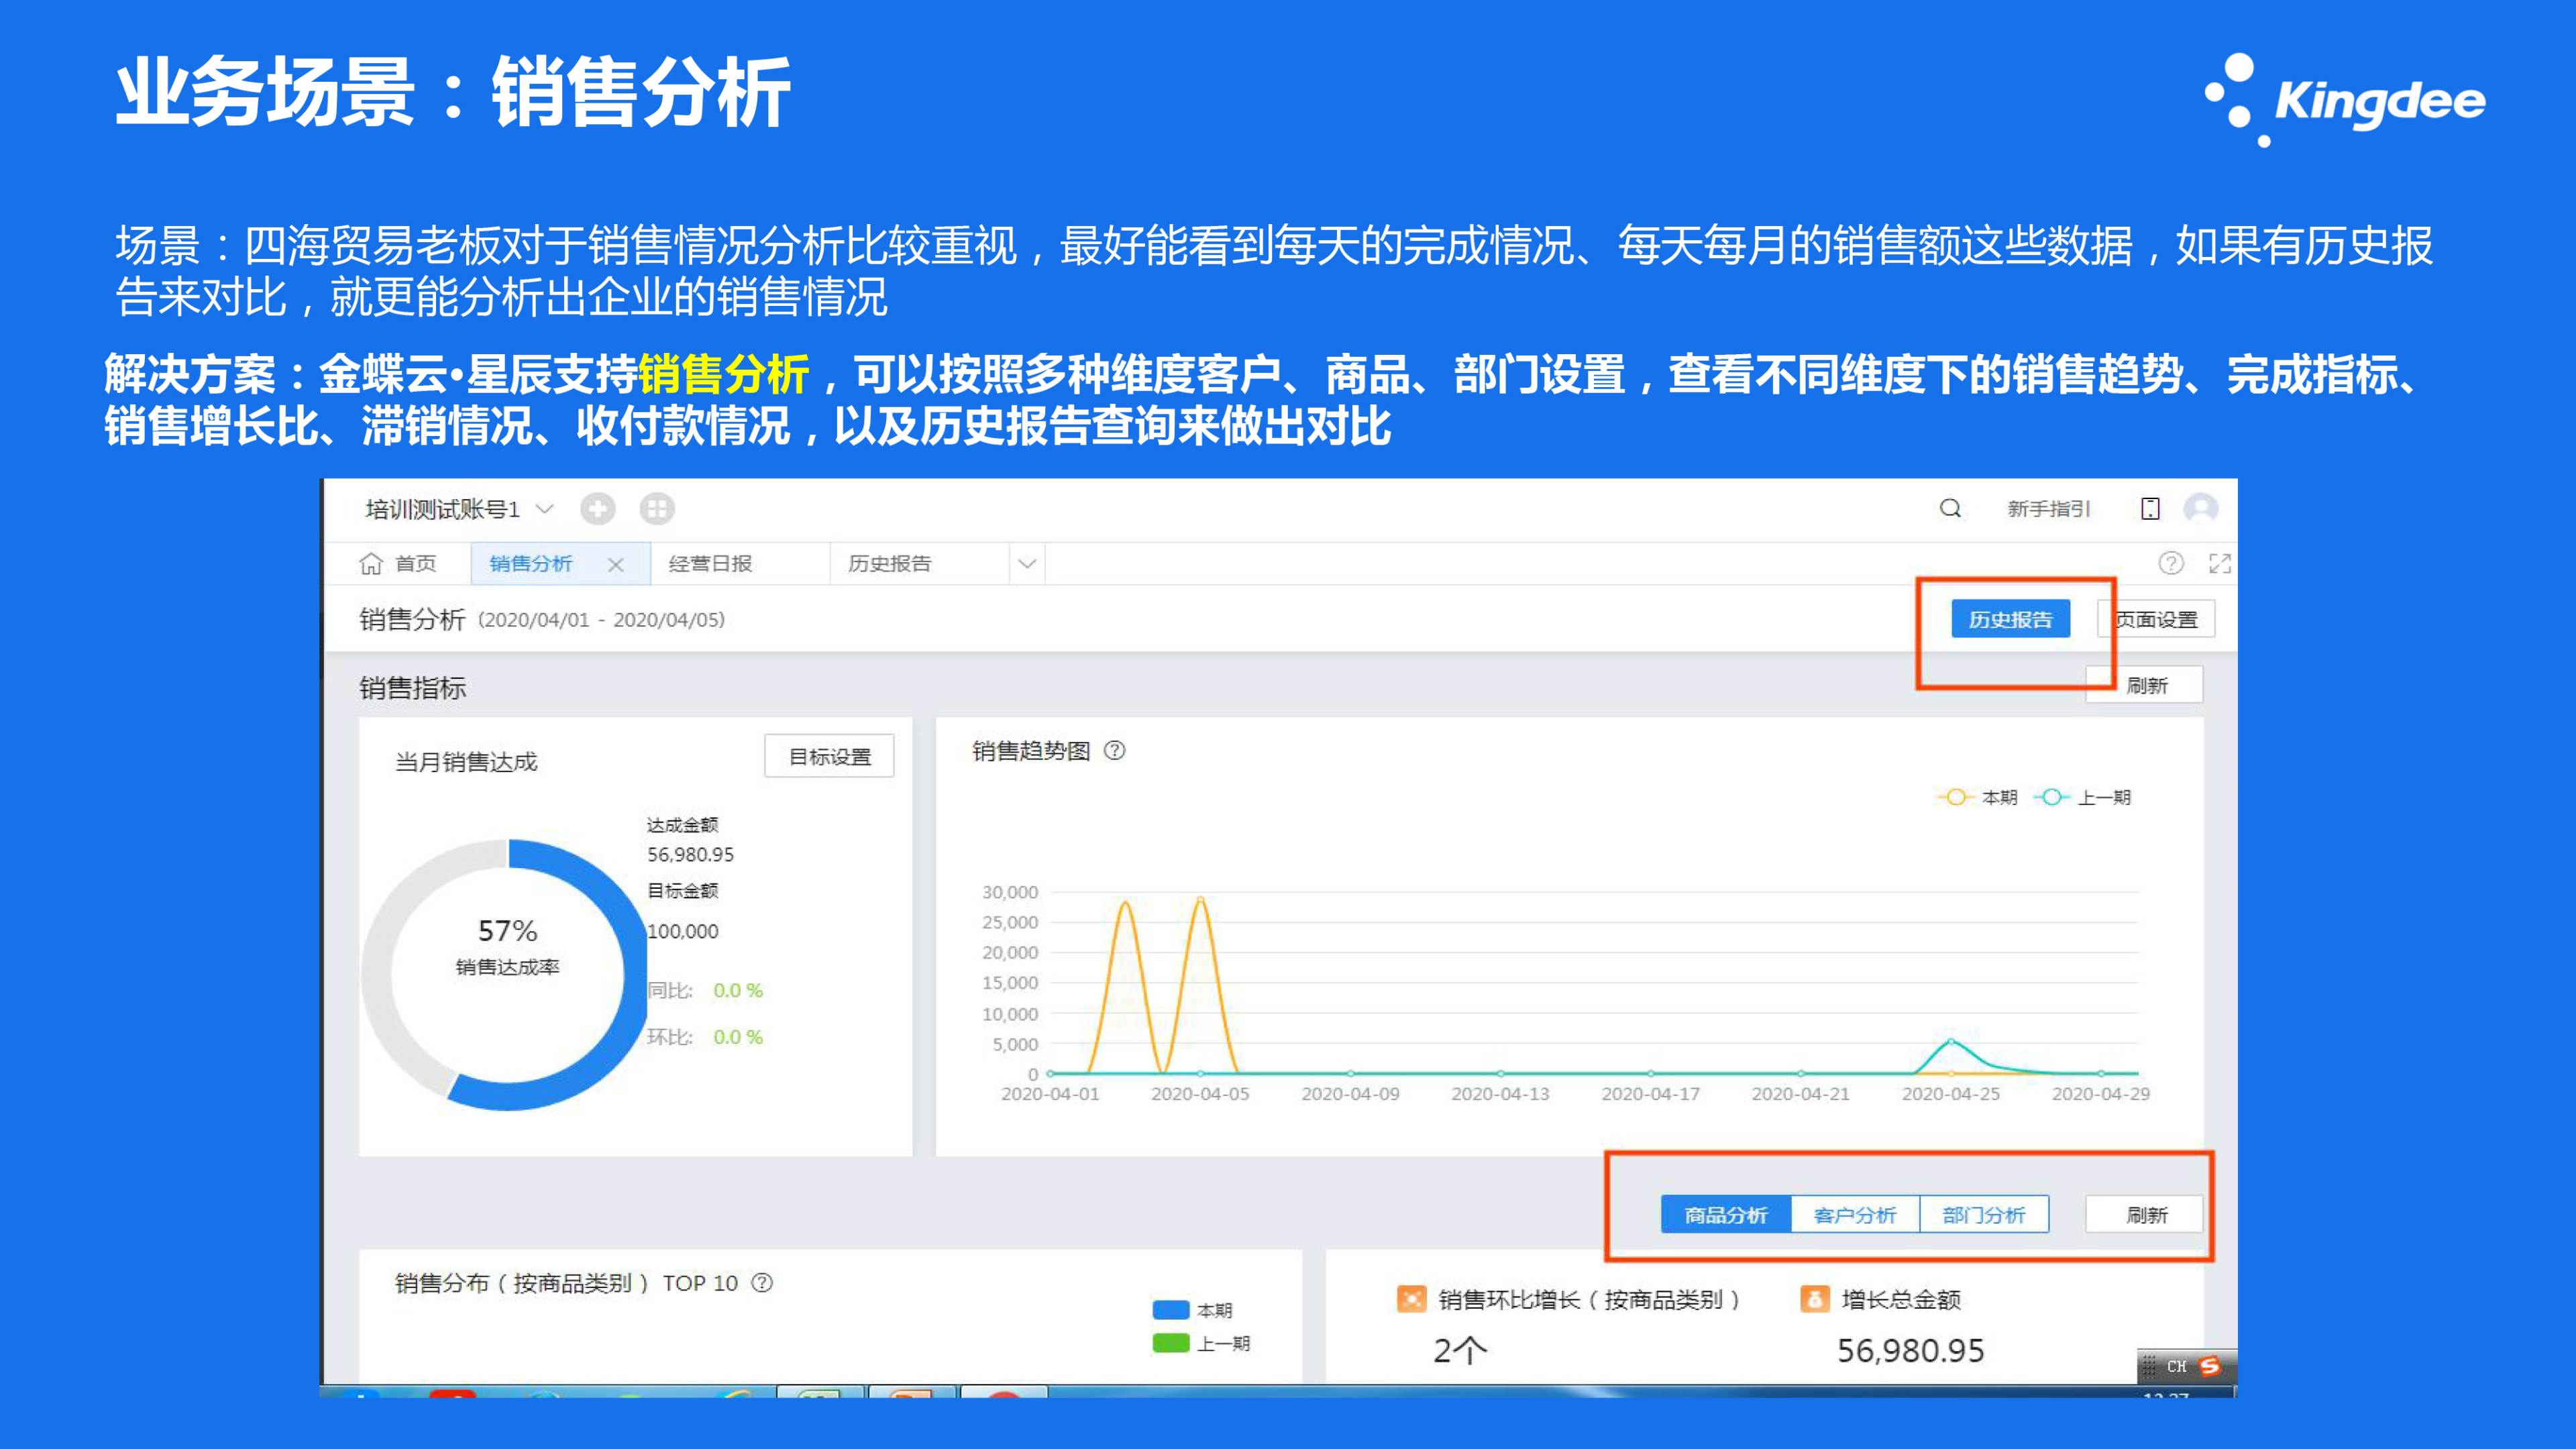Close the 销售分析 tab

point(616,564)
